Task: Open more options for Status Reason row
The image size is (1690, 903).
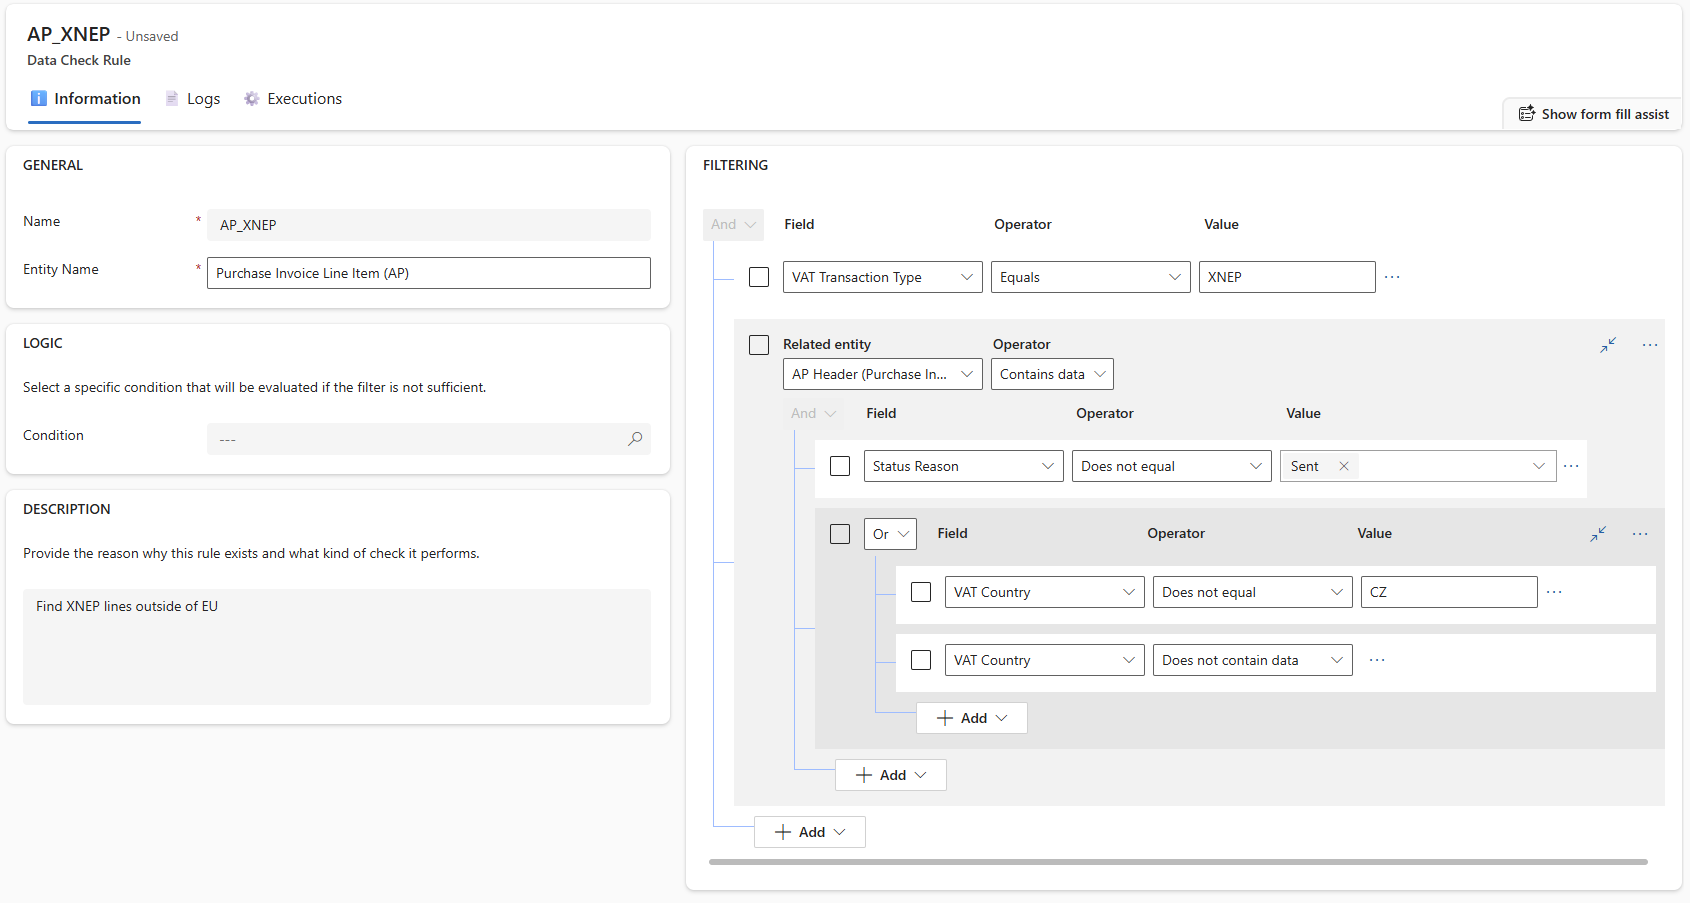Action: (1571, 466)
